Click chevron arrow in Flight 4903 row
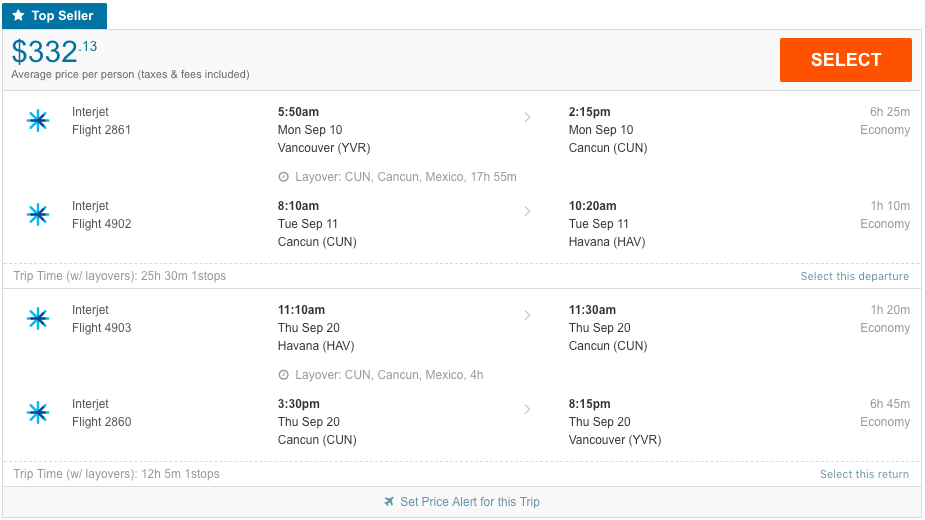This screenshot has width=925, height=520. [527, 315]
